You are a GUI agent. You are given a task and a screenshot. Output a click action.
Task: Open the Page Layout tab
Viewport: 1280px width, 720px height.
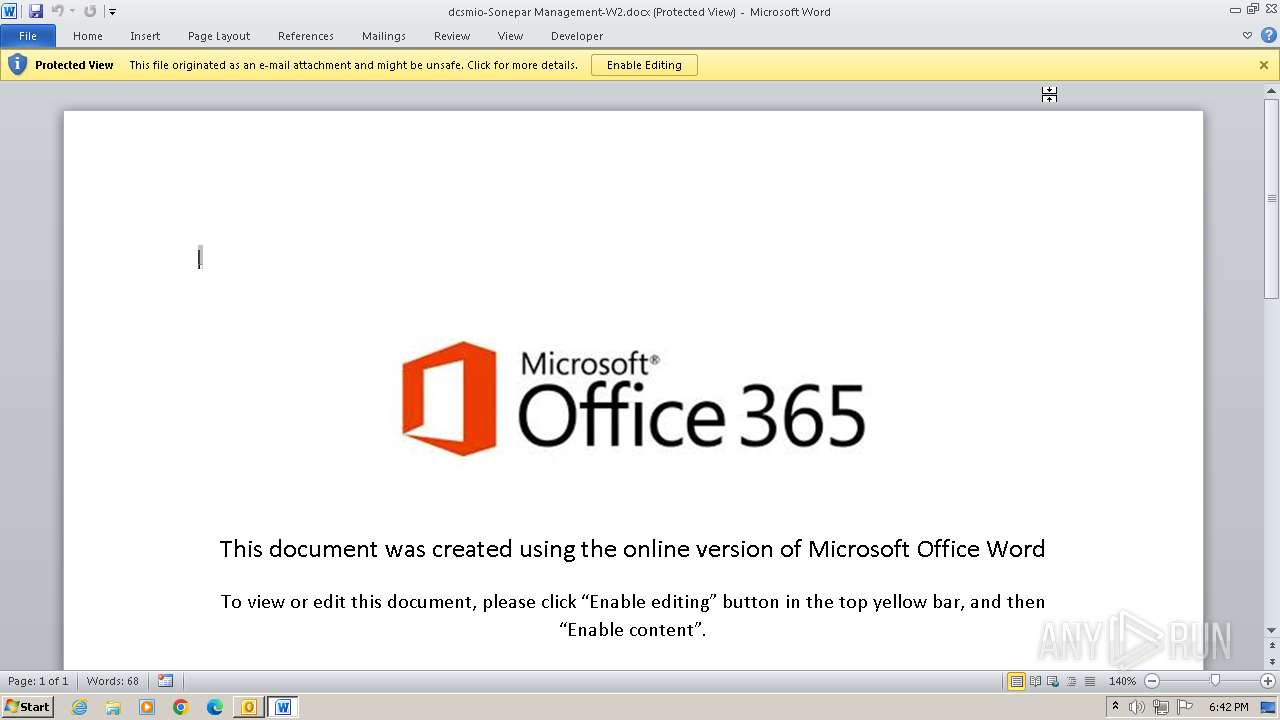219,36
